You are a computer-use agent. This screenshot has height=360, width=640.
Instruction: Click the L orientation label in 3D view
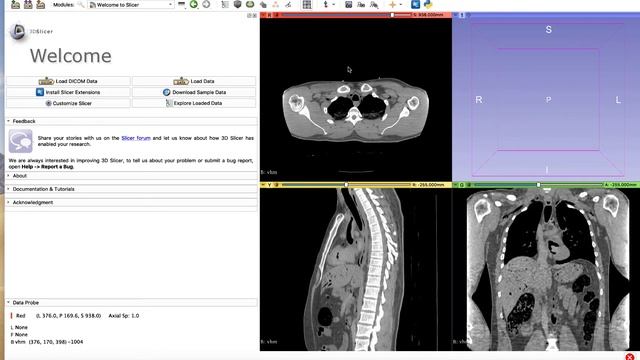pos(618,100)
